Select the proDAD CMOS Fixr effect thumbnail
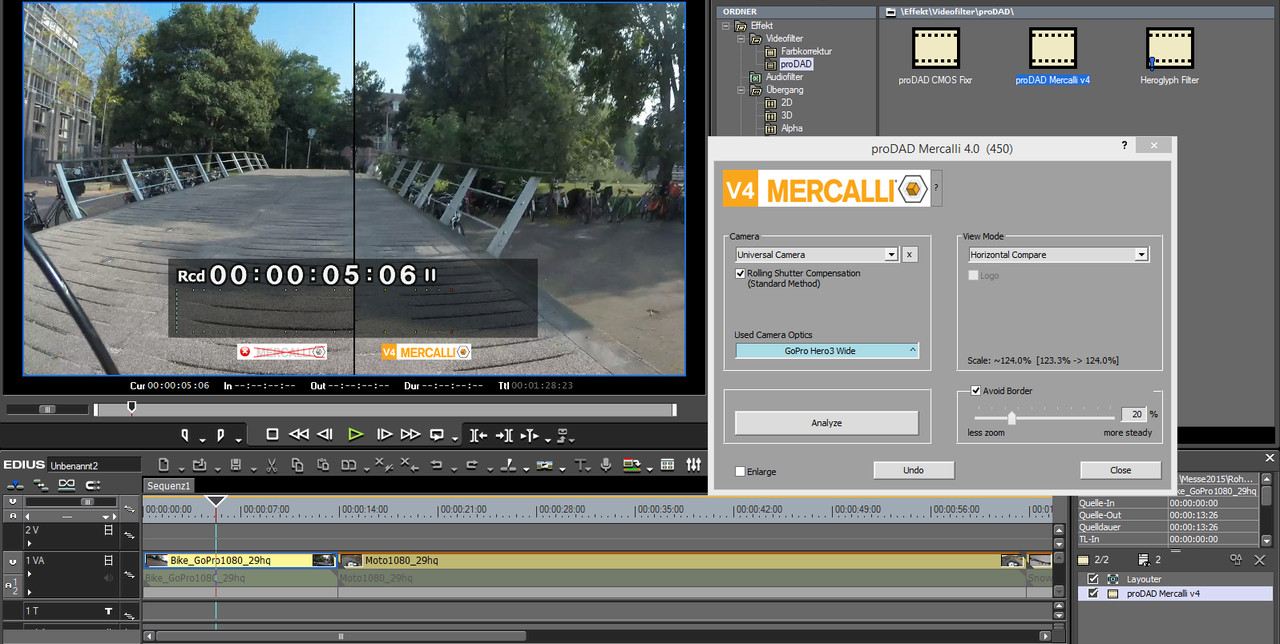 (934, 47)
